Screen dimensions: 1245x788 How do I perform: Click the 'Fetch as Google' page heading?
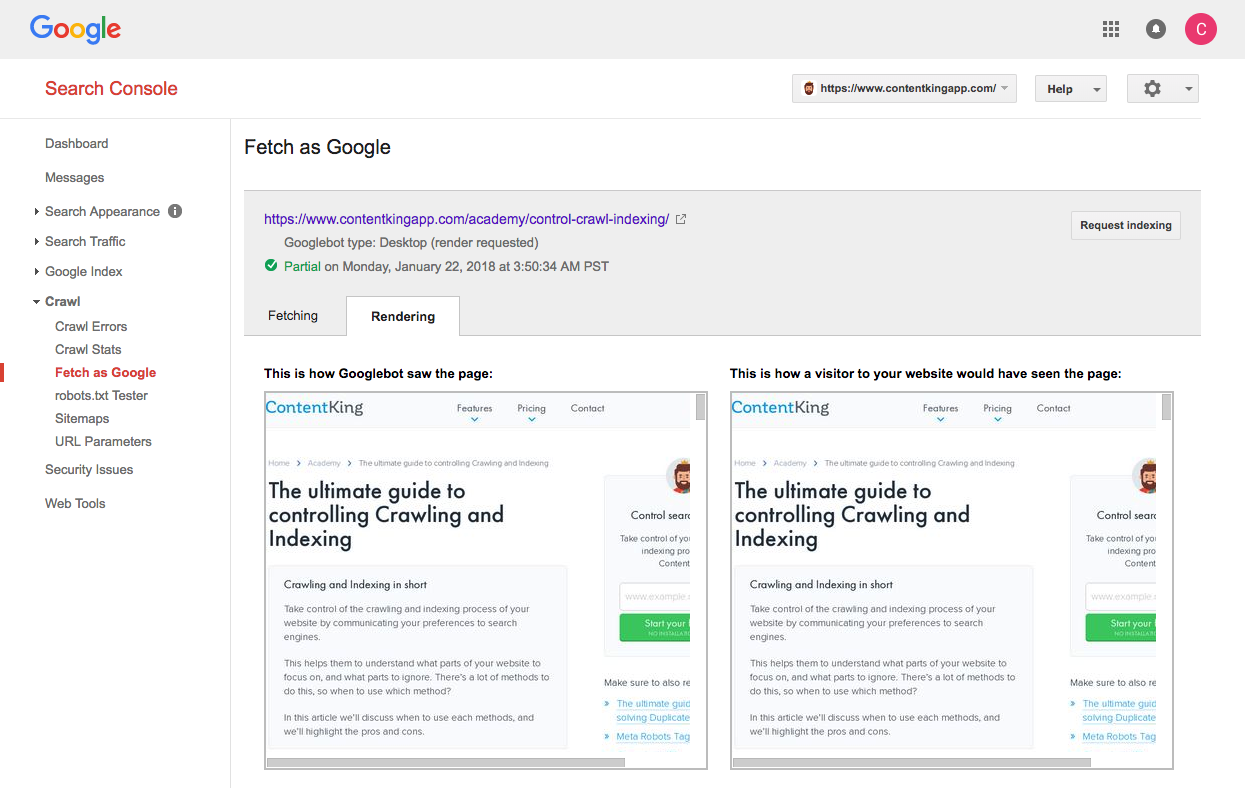coord(317,147)
